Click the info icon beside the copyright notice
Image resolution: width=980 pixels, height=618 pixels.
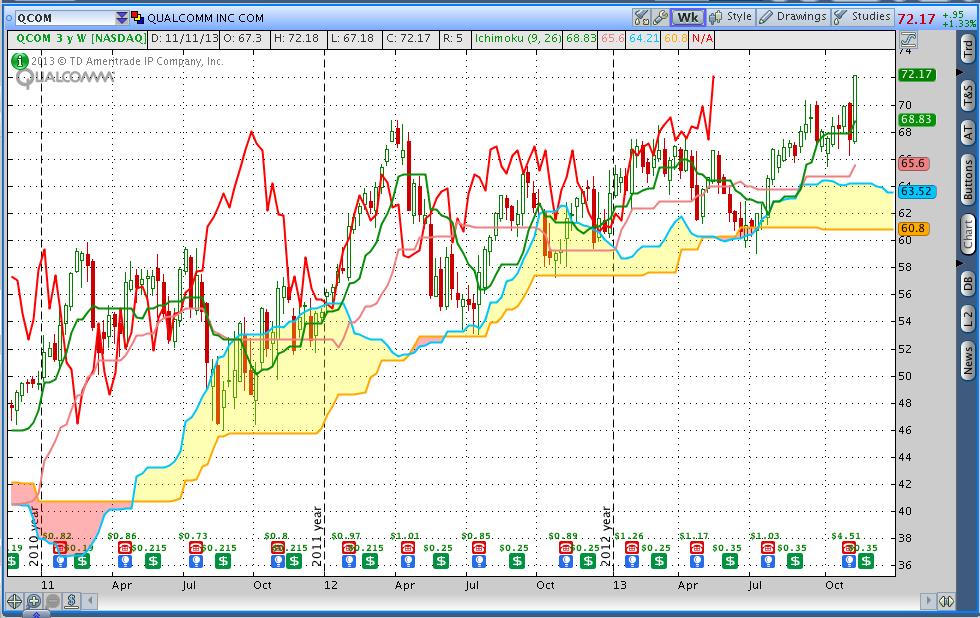pos(20,61)
